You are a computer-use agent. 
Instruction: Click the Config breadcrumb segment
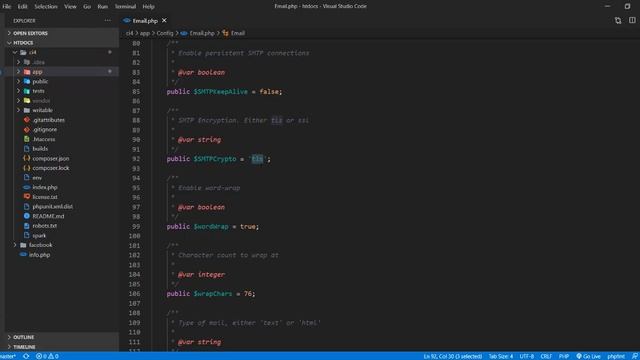point(165,33)
